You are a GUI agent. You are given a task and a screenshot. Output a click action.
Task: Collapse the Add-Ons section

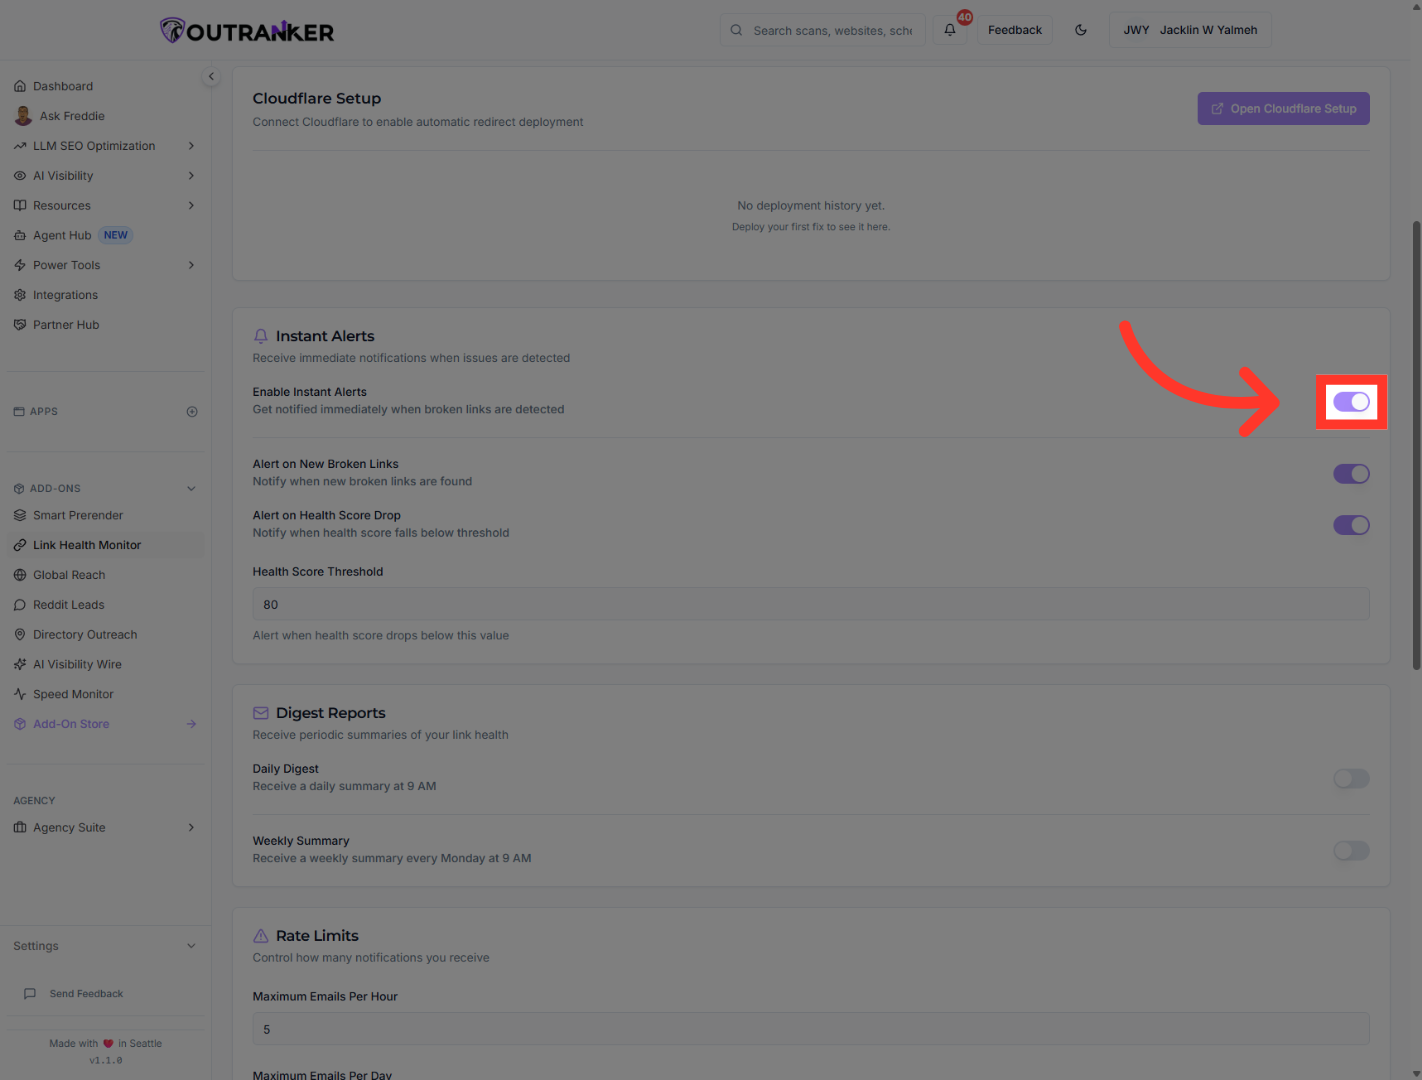[191, 489]
